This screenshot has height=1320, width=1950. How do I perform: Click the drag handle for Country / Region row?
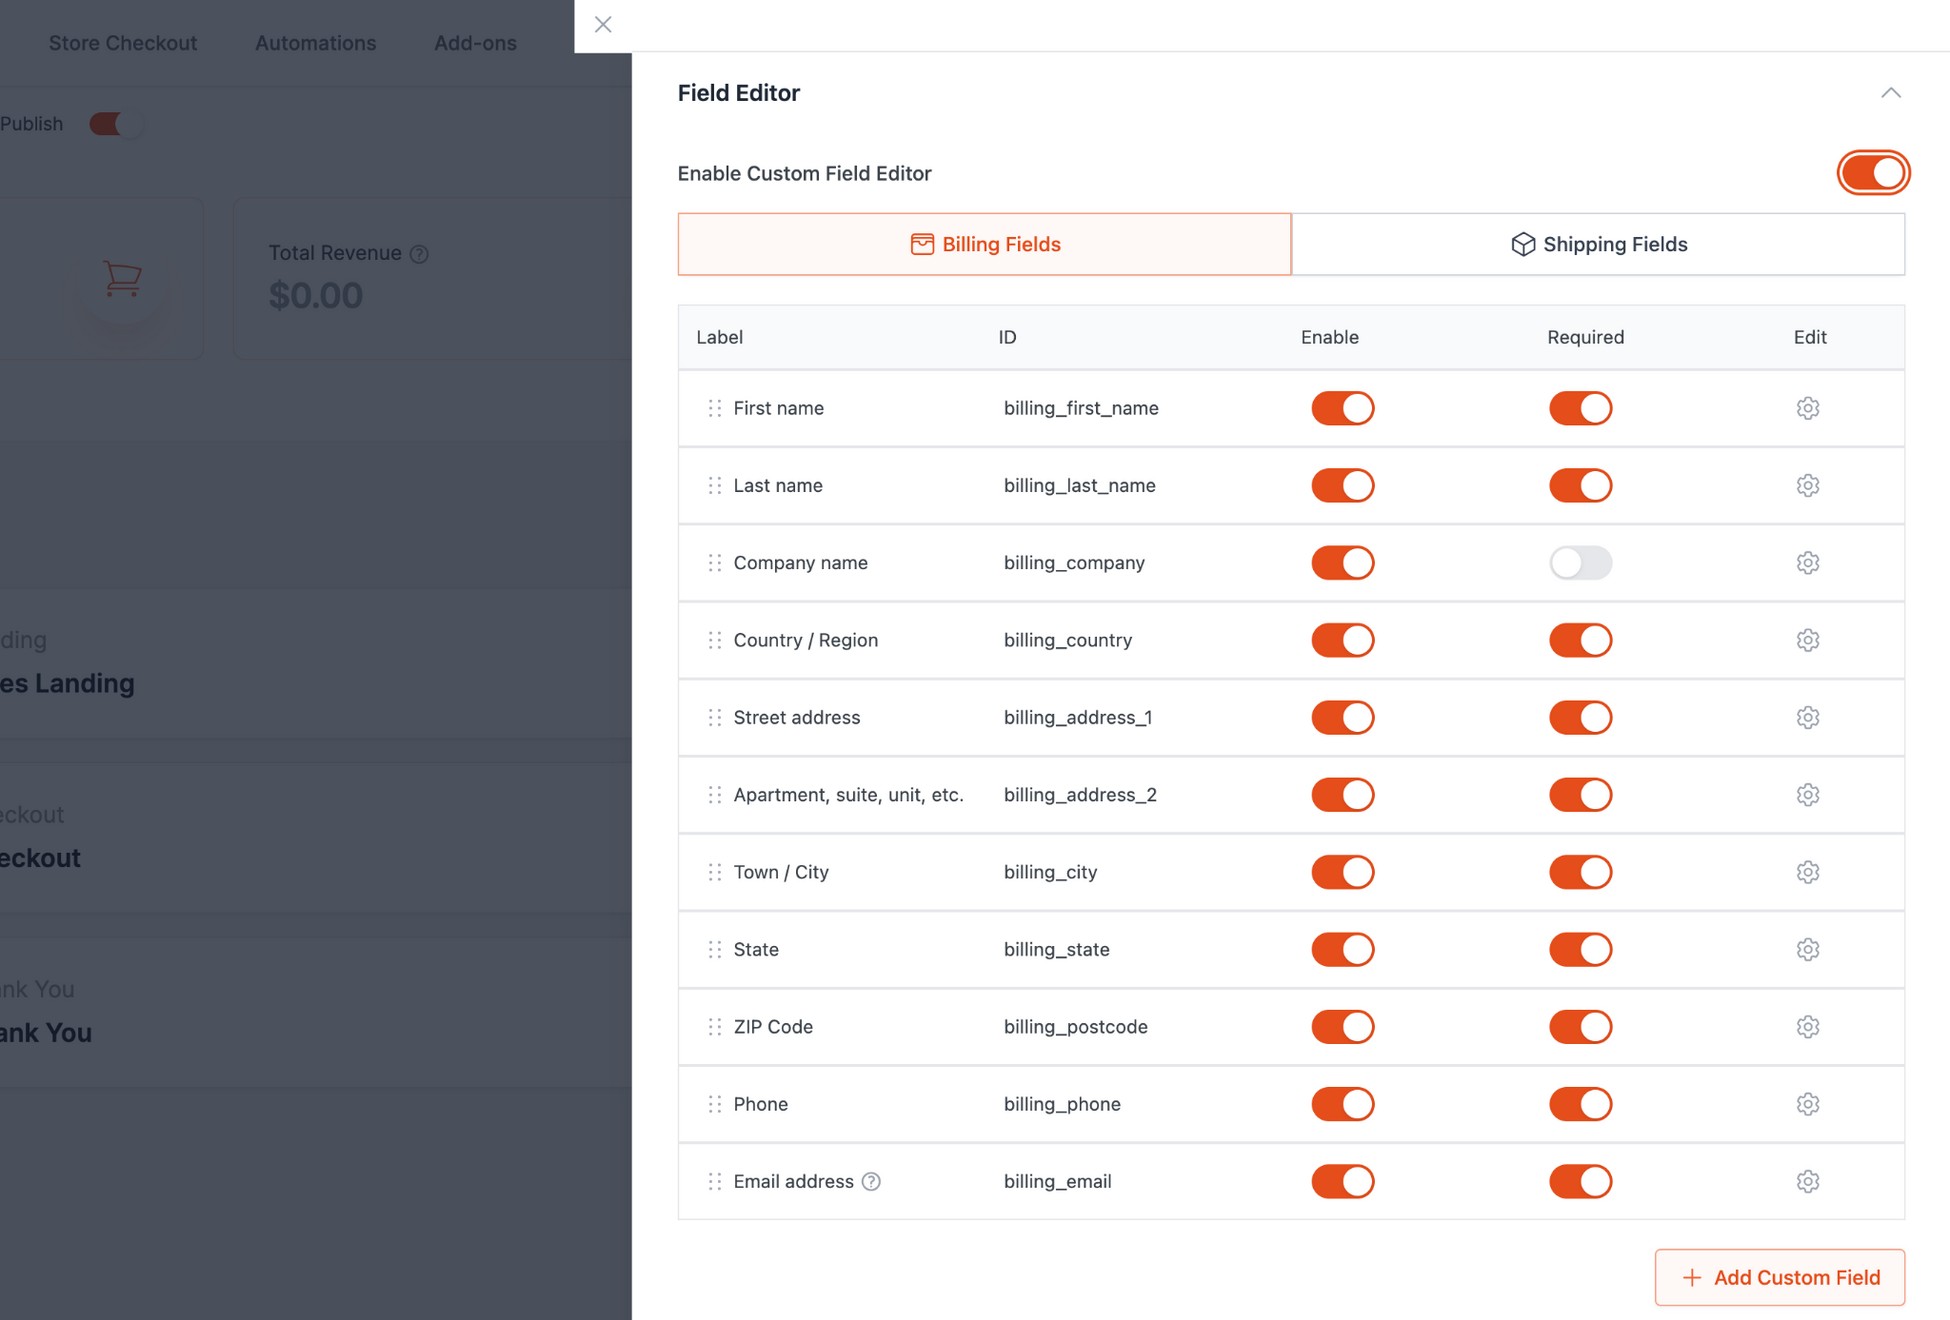[714, 640]
